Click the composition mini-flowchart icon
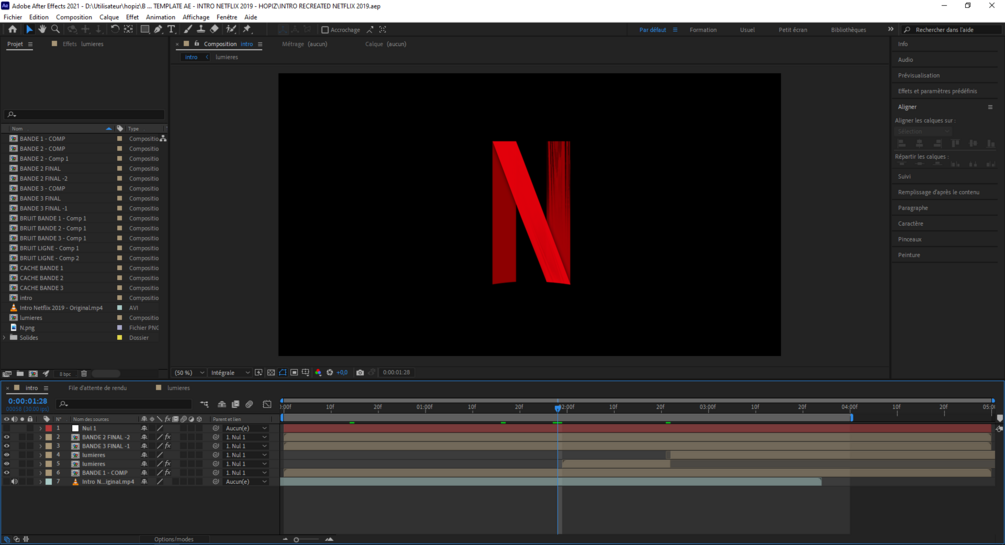This screenshot has width=1005, height=545. coord(204,405)
